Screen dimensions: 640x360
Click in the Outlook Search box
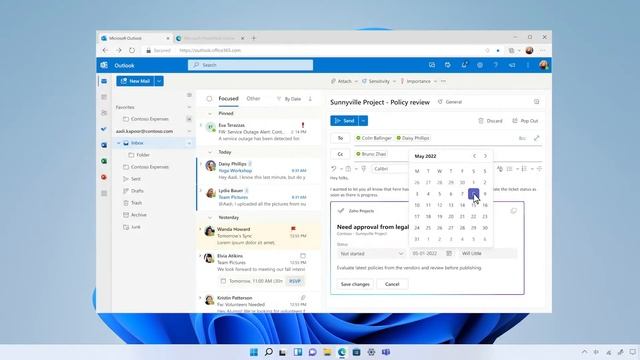tap(250, 65)
